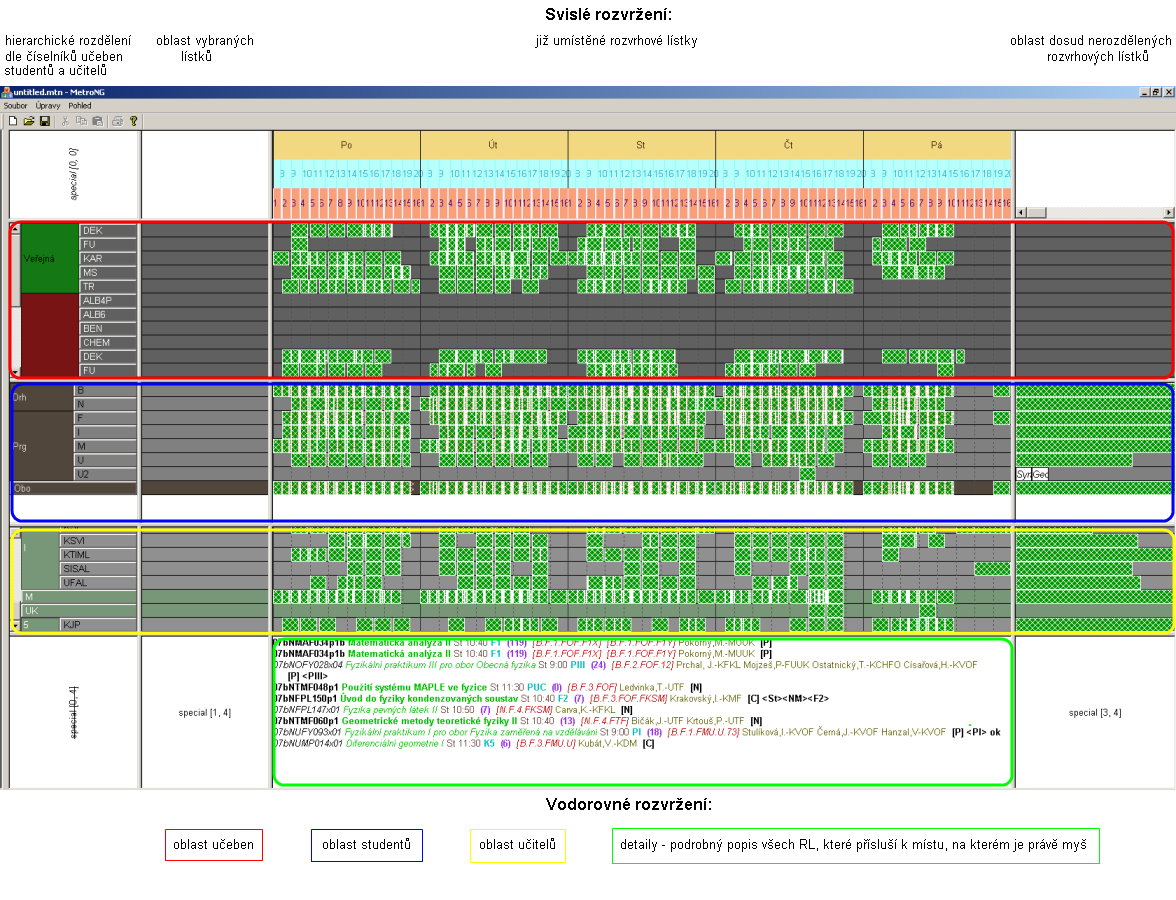Viewport: 1176px width, 900px height.
Task: Click the Cut scissors toolbar icon
Action: [66, 121]
